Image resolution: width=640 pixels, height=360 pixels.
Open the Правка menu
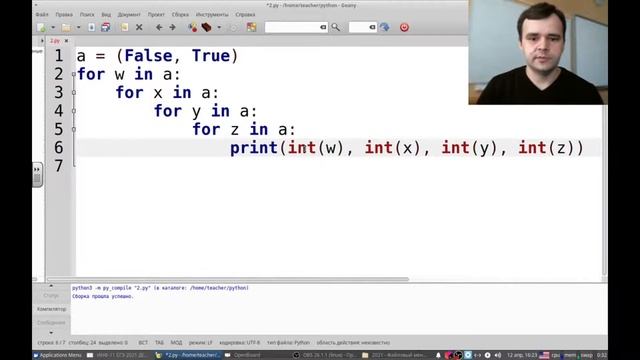pyautogui.click(x=64, y=14)
